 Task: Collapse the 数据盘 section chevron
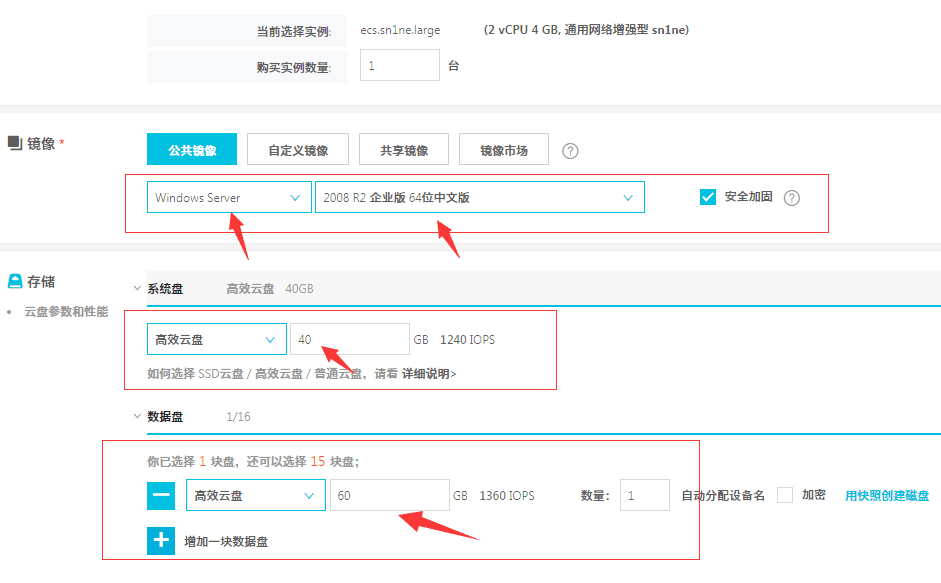137,416
